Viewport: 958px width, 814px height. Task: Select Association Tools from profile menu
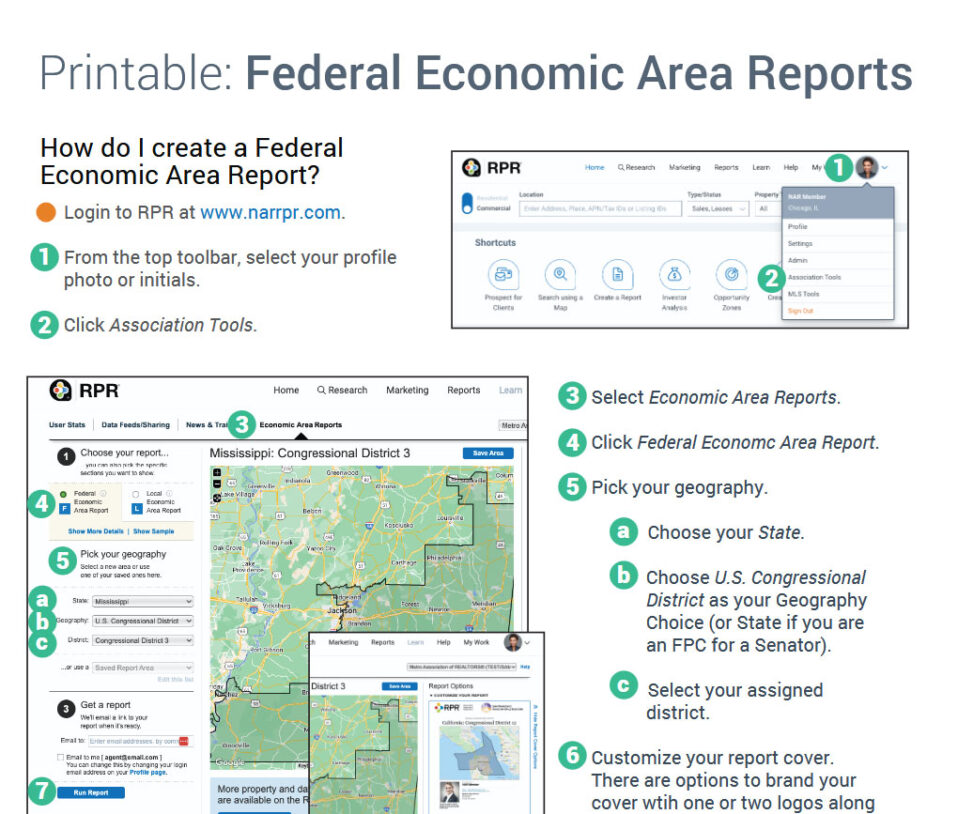[813, 277]
